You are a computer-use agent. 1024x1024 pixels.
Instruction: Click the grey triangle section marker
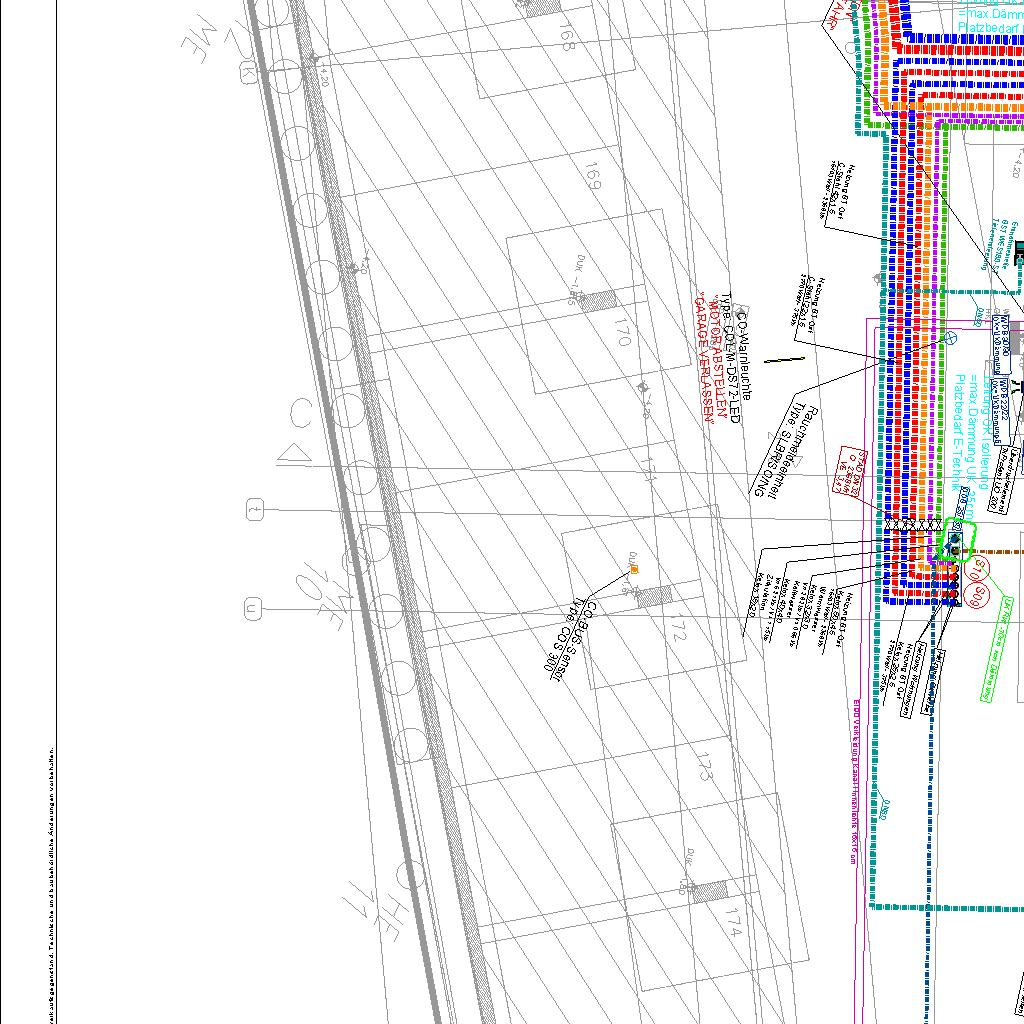tap(295, 453)
